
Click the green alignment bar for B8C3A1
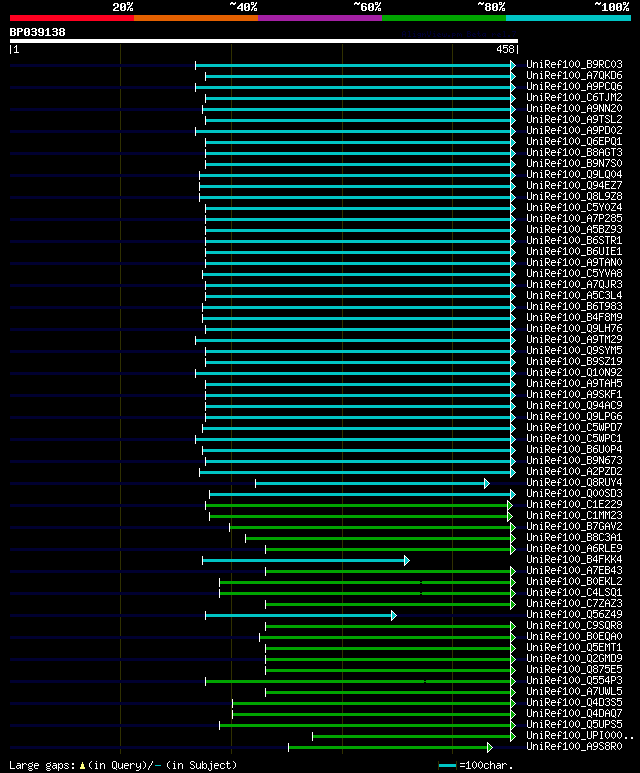(379, 538)
